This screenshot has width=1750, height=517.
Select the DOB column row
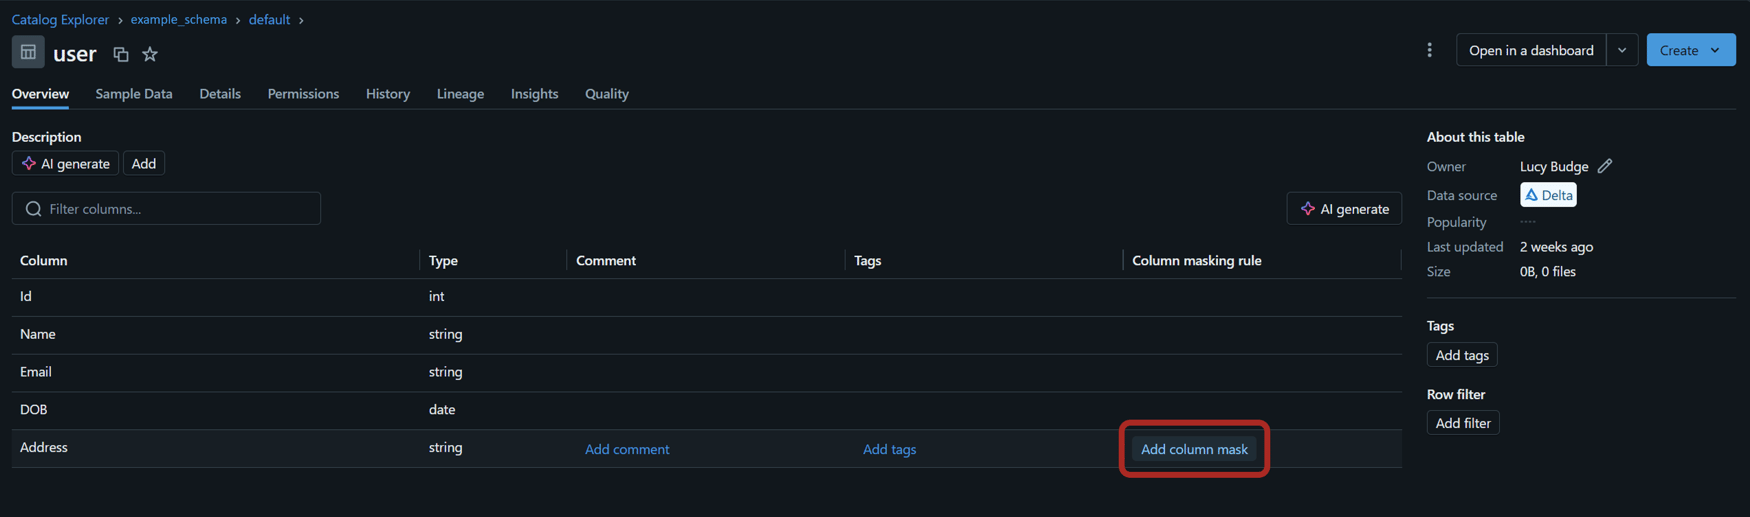coord(706,411)
